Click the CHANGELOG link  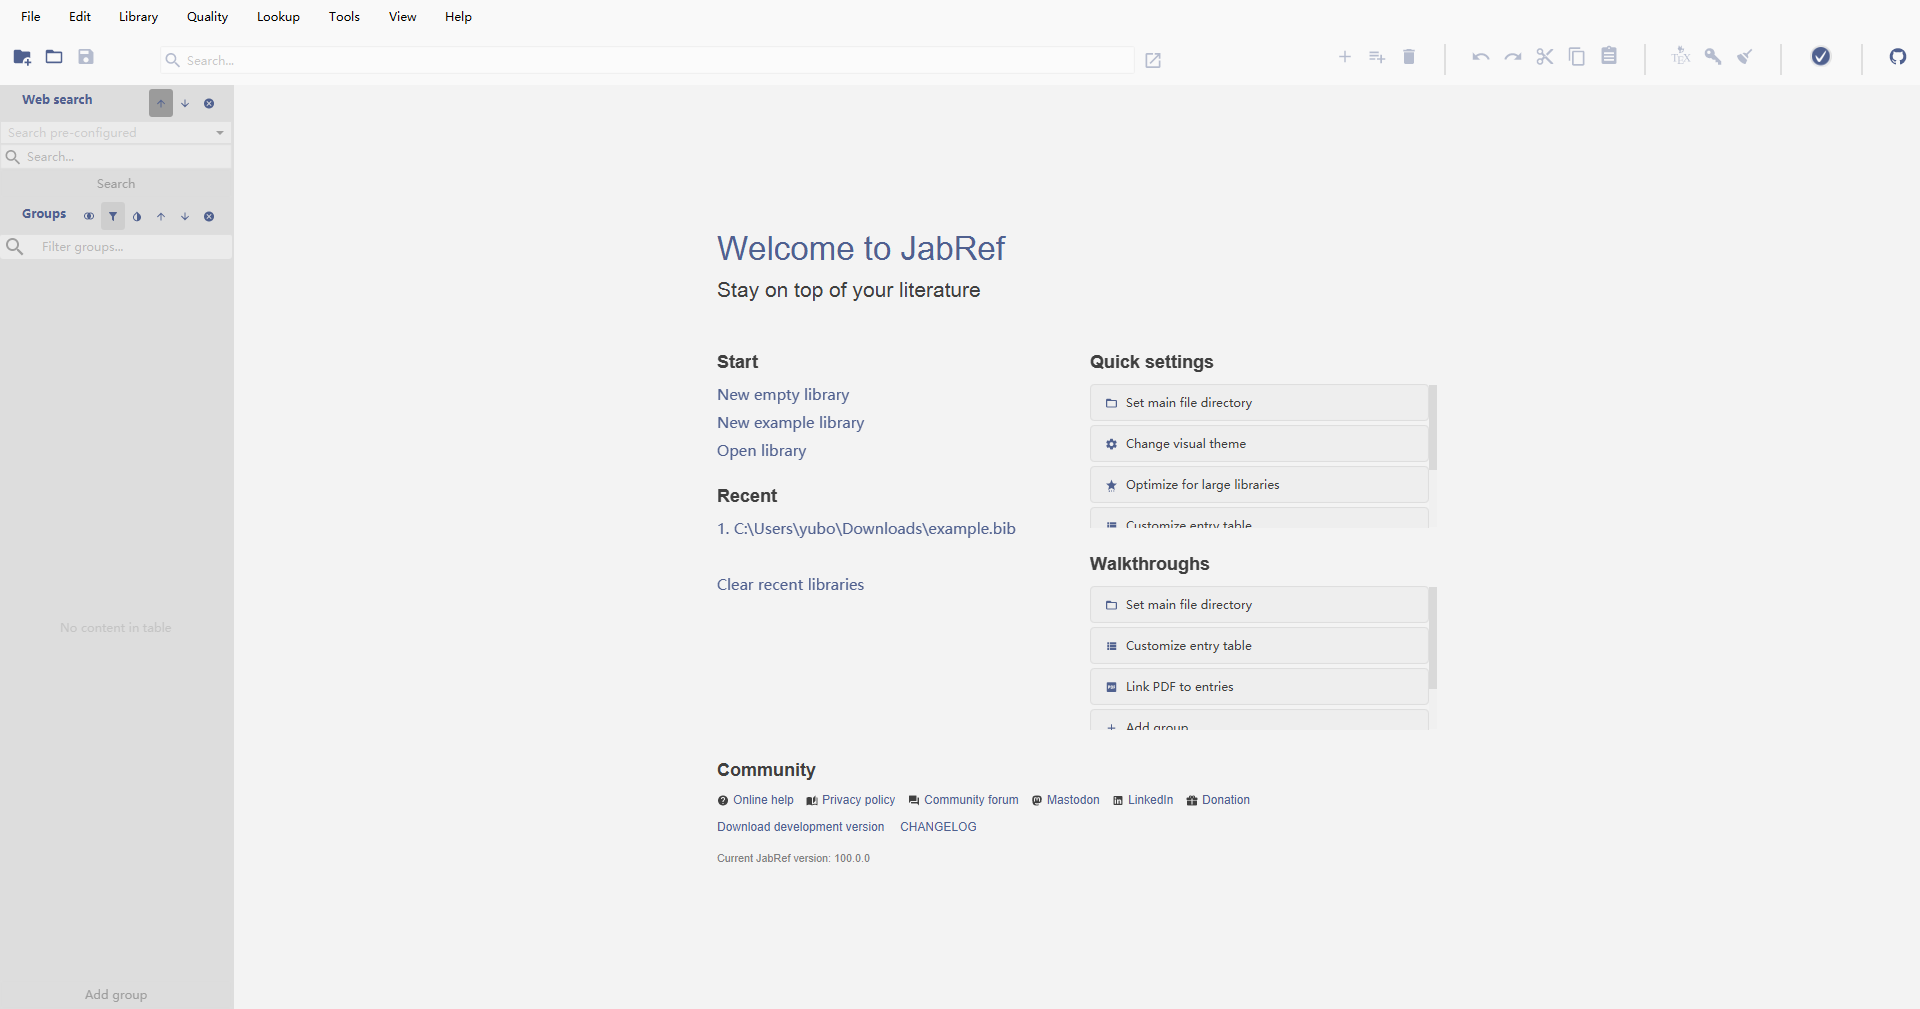(x=938, y=827)
